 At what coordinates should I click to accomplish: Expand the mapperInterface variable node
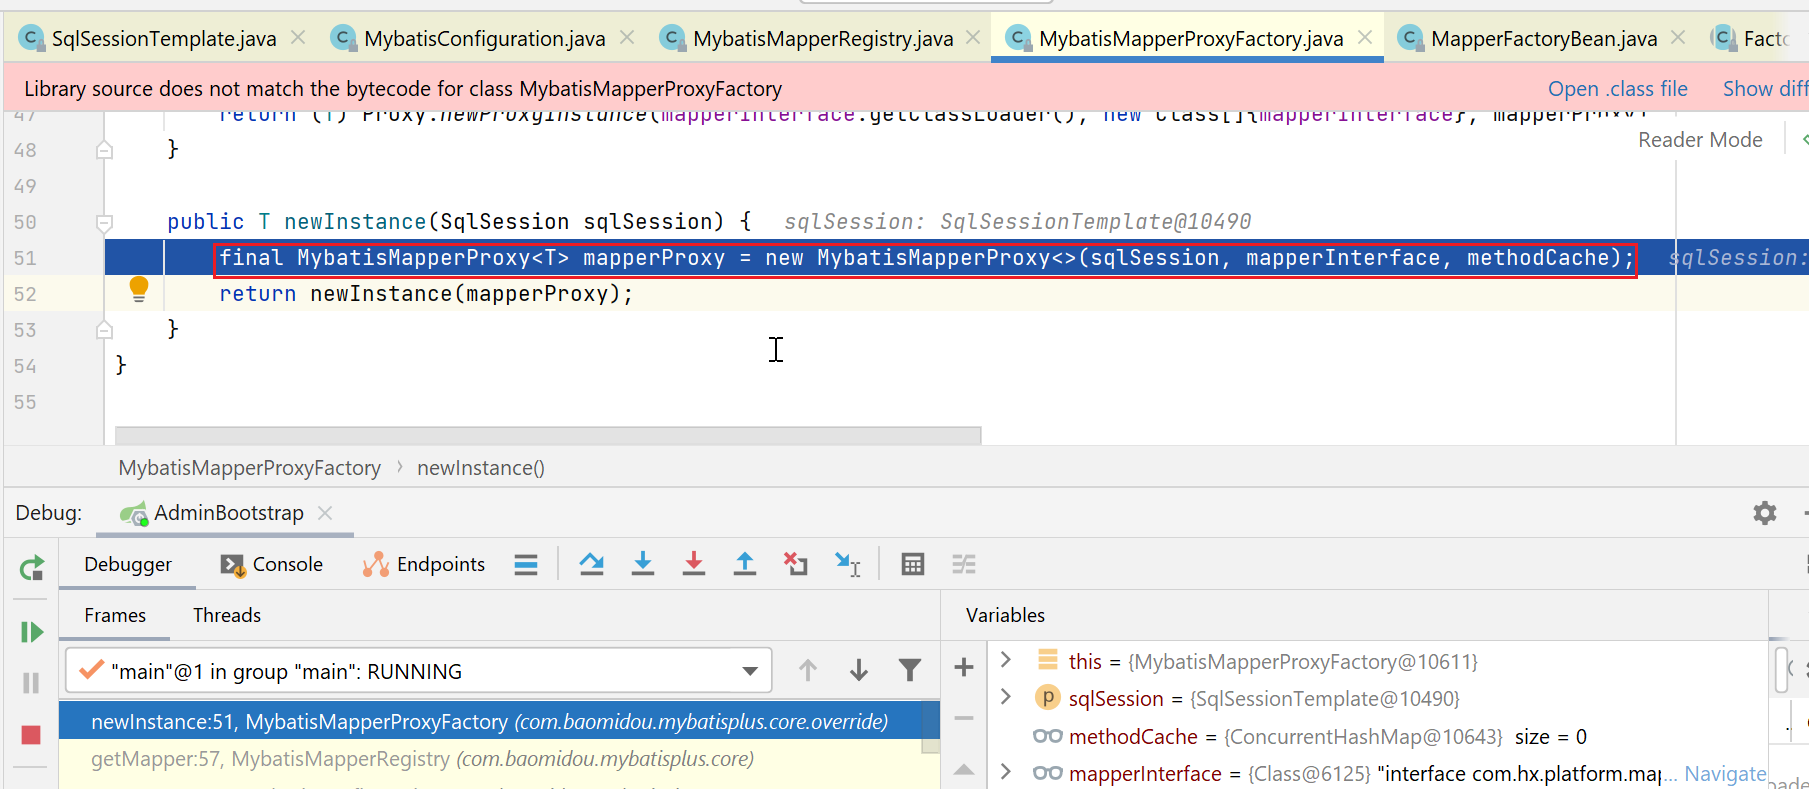[x=1006, y=772]
